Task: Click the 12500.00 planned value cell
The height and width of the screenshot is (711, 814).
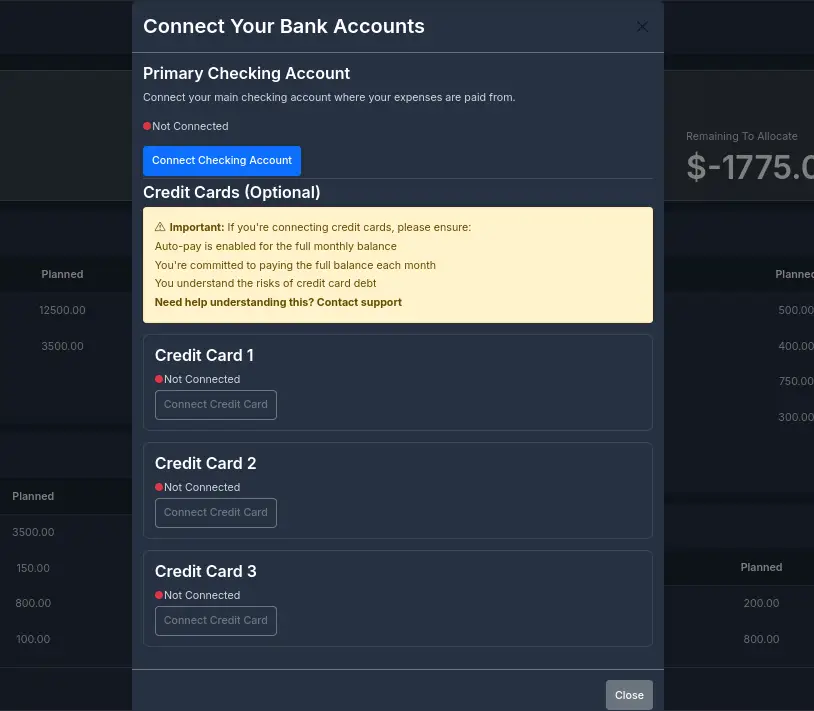Action: tap(62, 310)
